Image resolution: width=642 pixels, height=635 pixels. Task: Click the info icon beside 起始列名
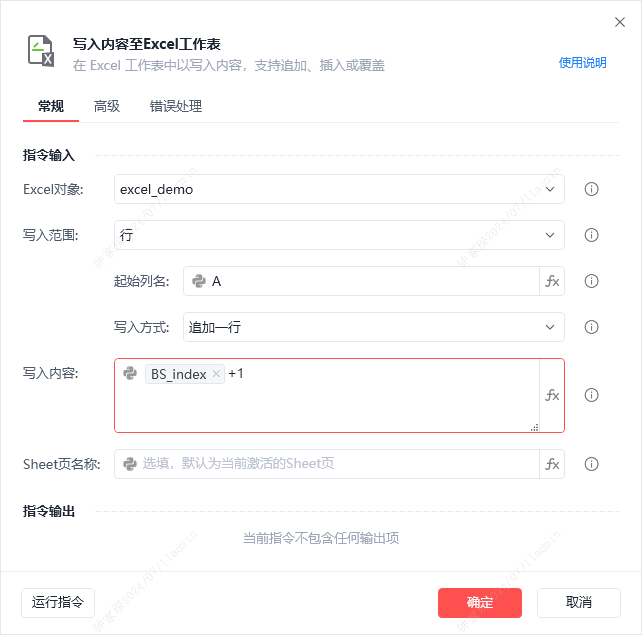pos(591,281)
